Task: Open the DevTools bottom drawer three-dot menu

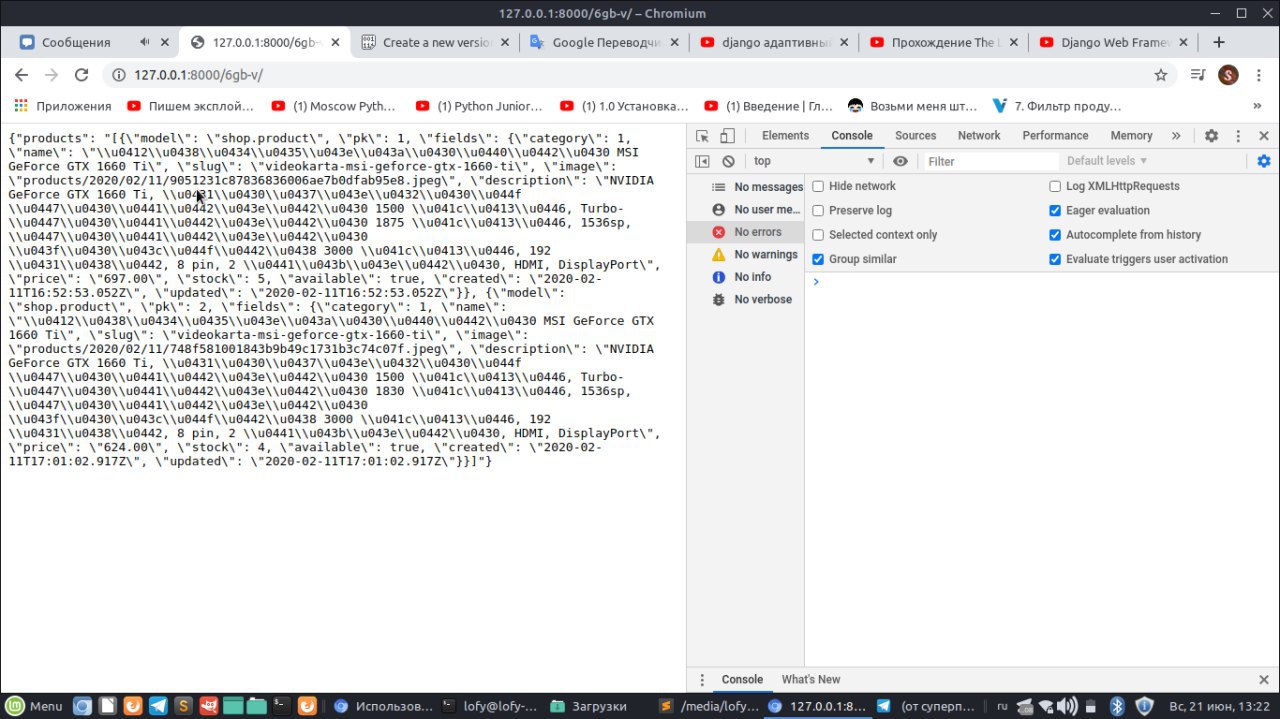Action: [x=702, y=679]
